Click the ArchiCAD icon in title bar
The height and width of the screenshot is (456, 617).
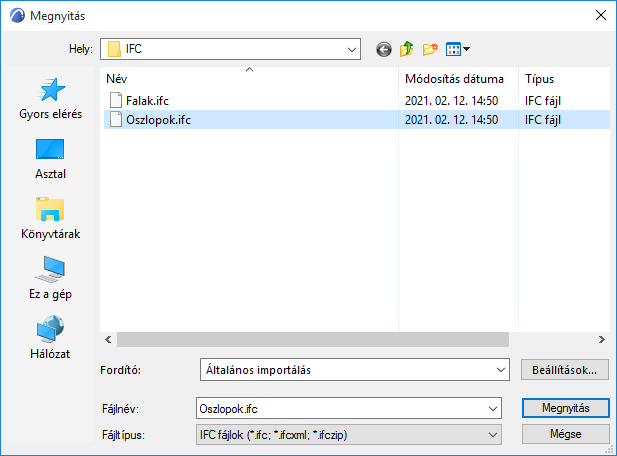17,16
